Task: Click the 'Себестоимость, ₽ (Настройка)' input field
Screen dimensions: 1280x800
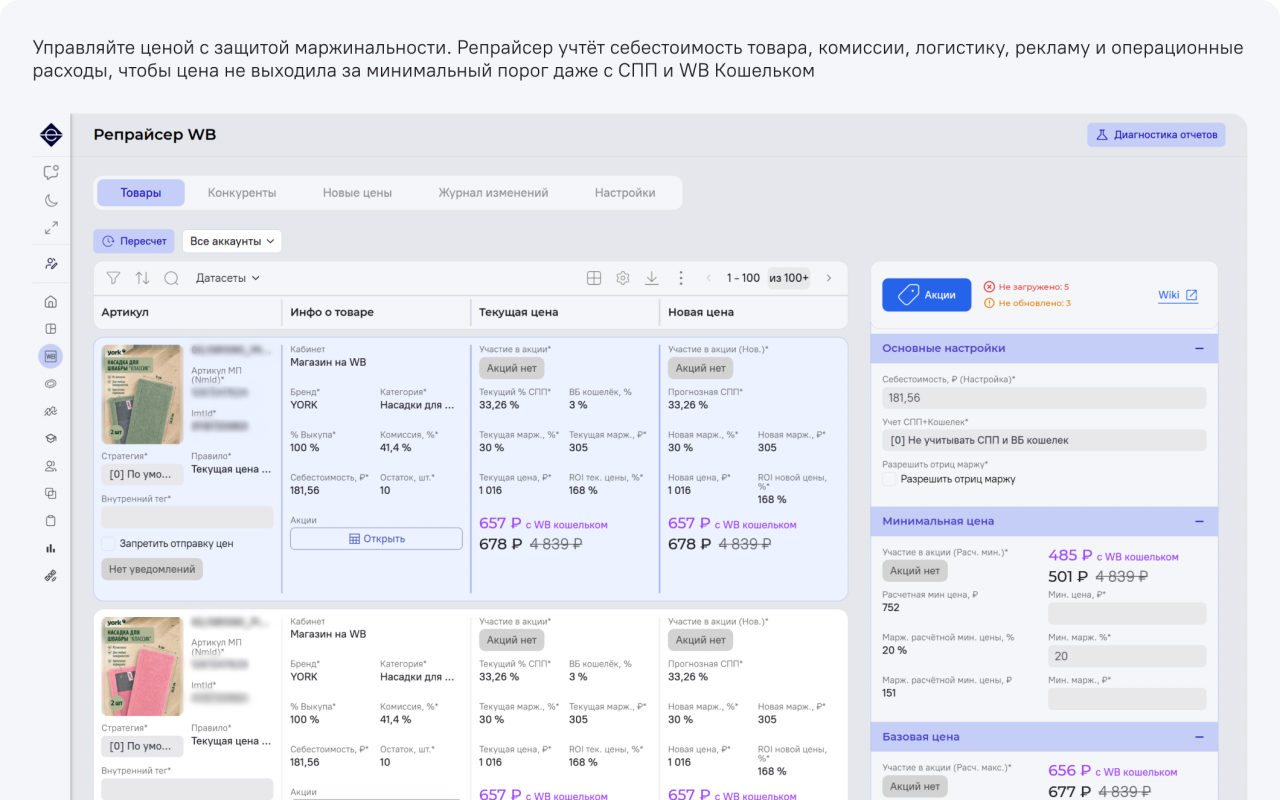Action: (x=1044, y=398)
